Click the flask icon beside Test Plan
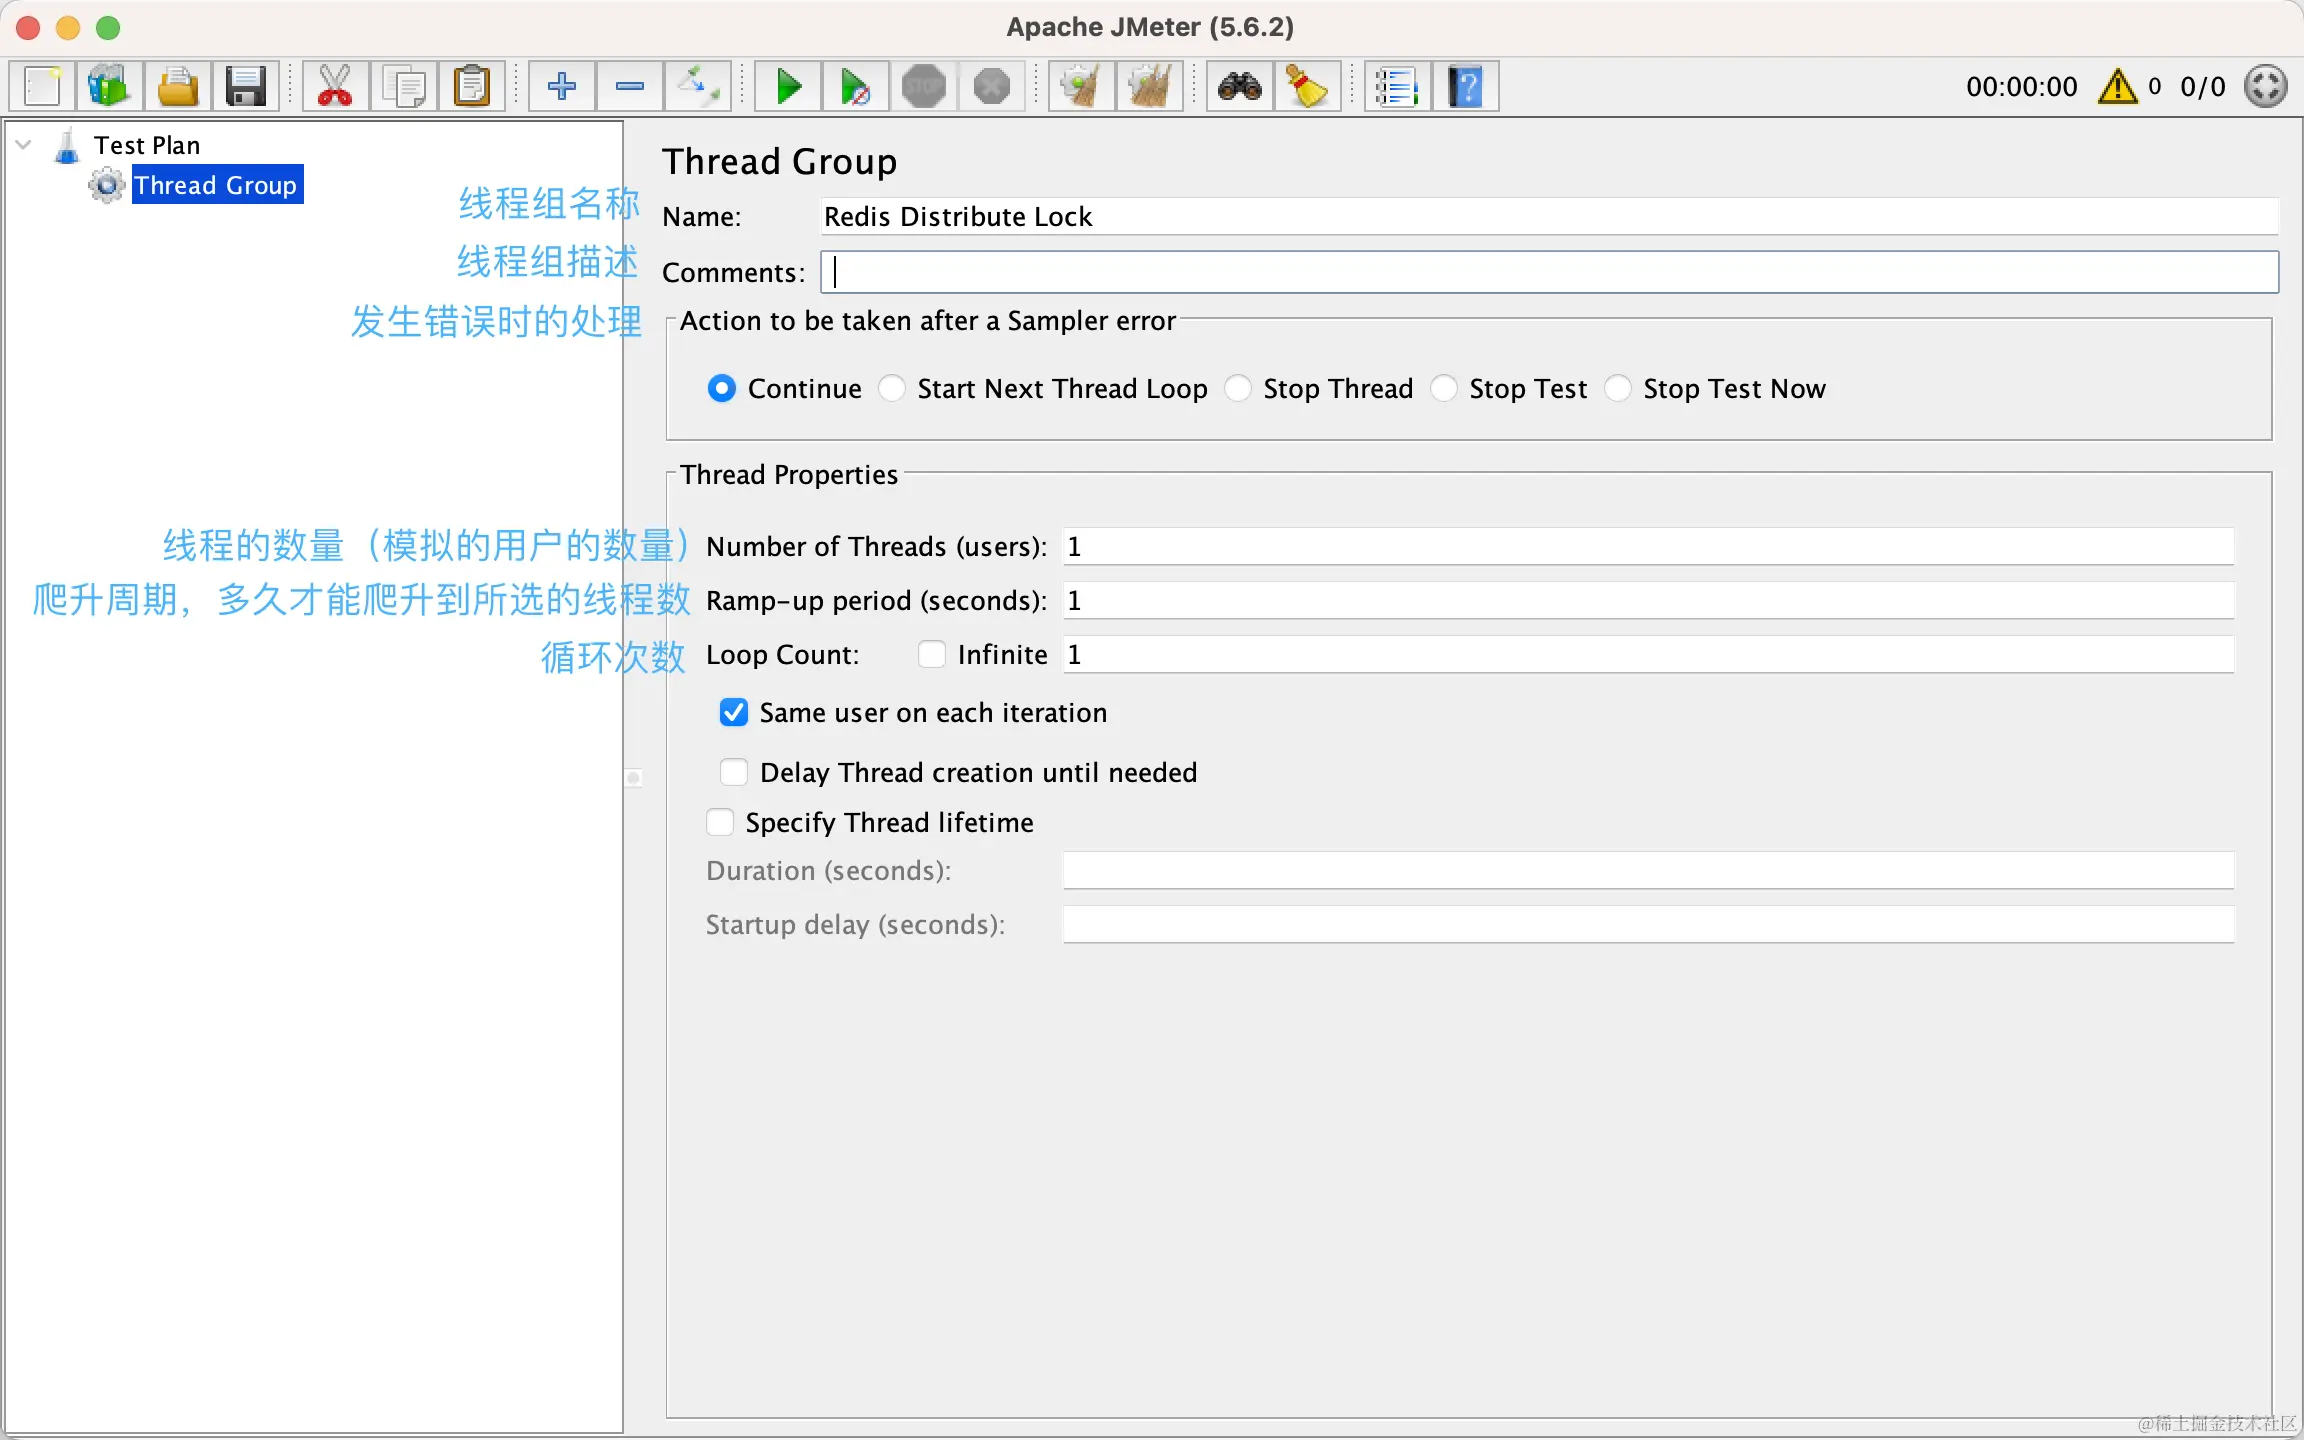The height and width of the screenshot is (1440, 2304). (x=67, y=146)
